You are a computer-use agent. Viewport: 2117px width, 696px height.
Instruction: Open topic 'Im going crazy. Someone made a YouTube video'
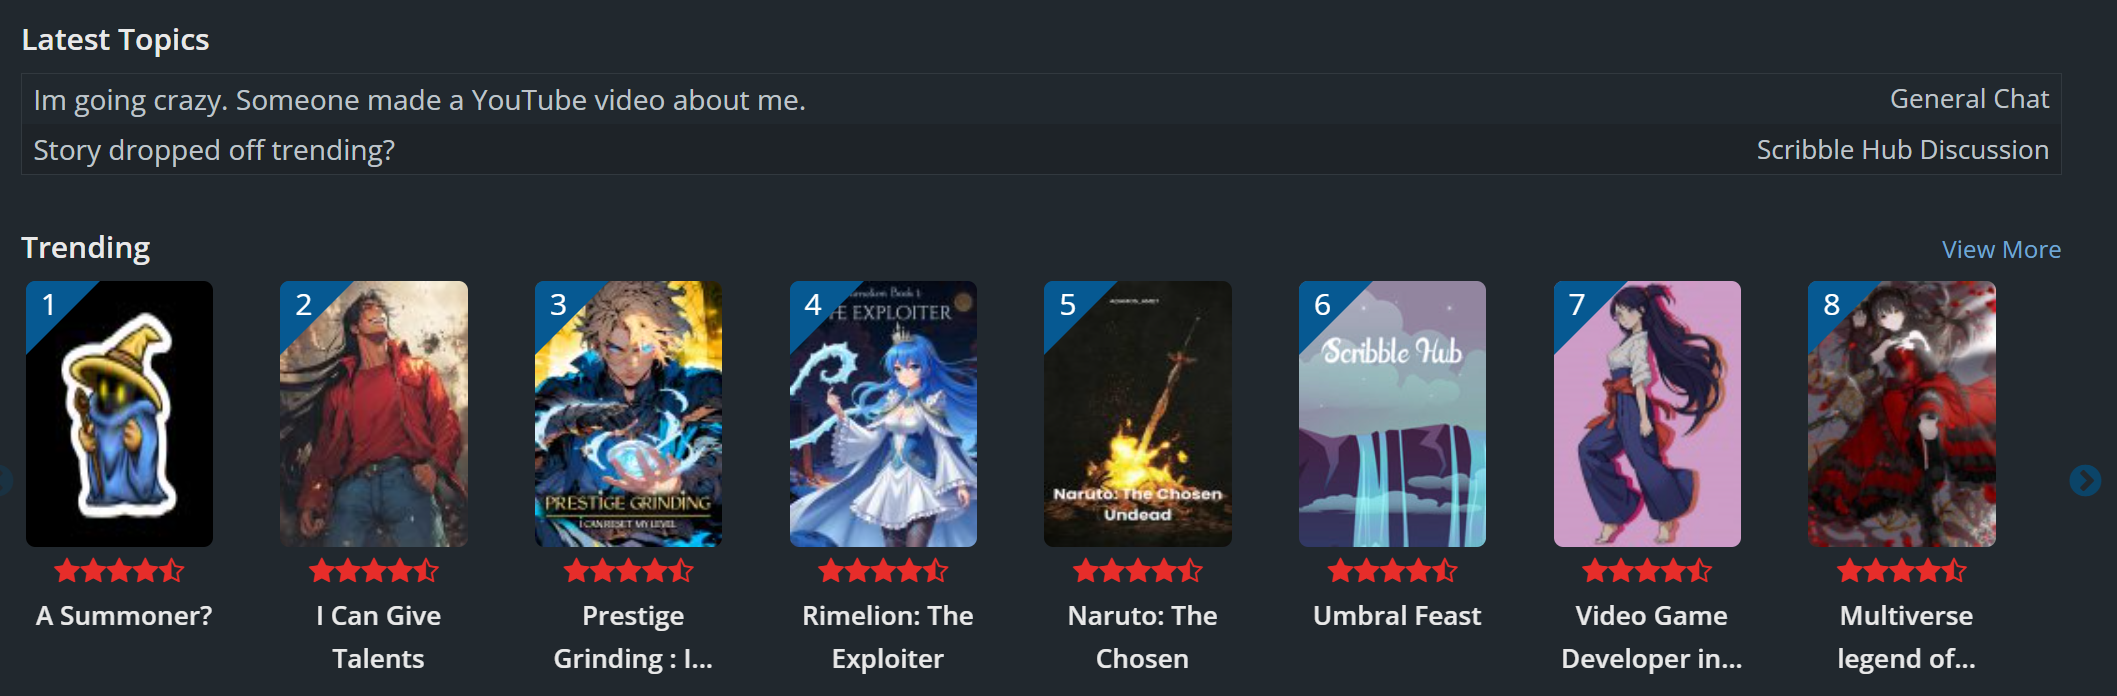[419, 100]
